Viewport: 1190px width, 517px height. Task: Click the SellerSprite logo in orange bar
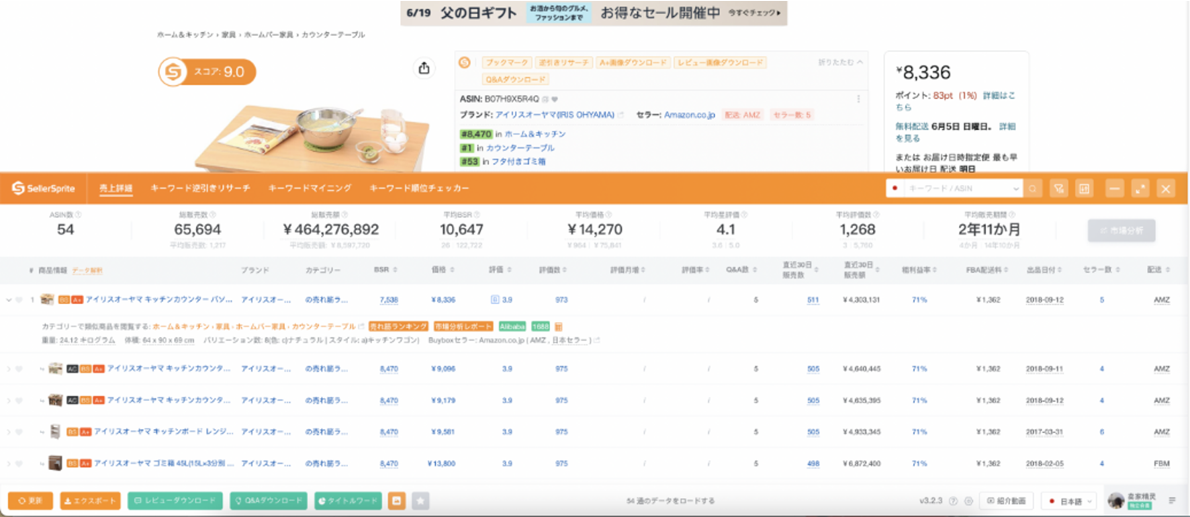(43, 188)
